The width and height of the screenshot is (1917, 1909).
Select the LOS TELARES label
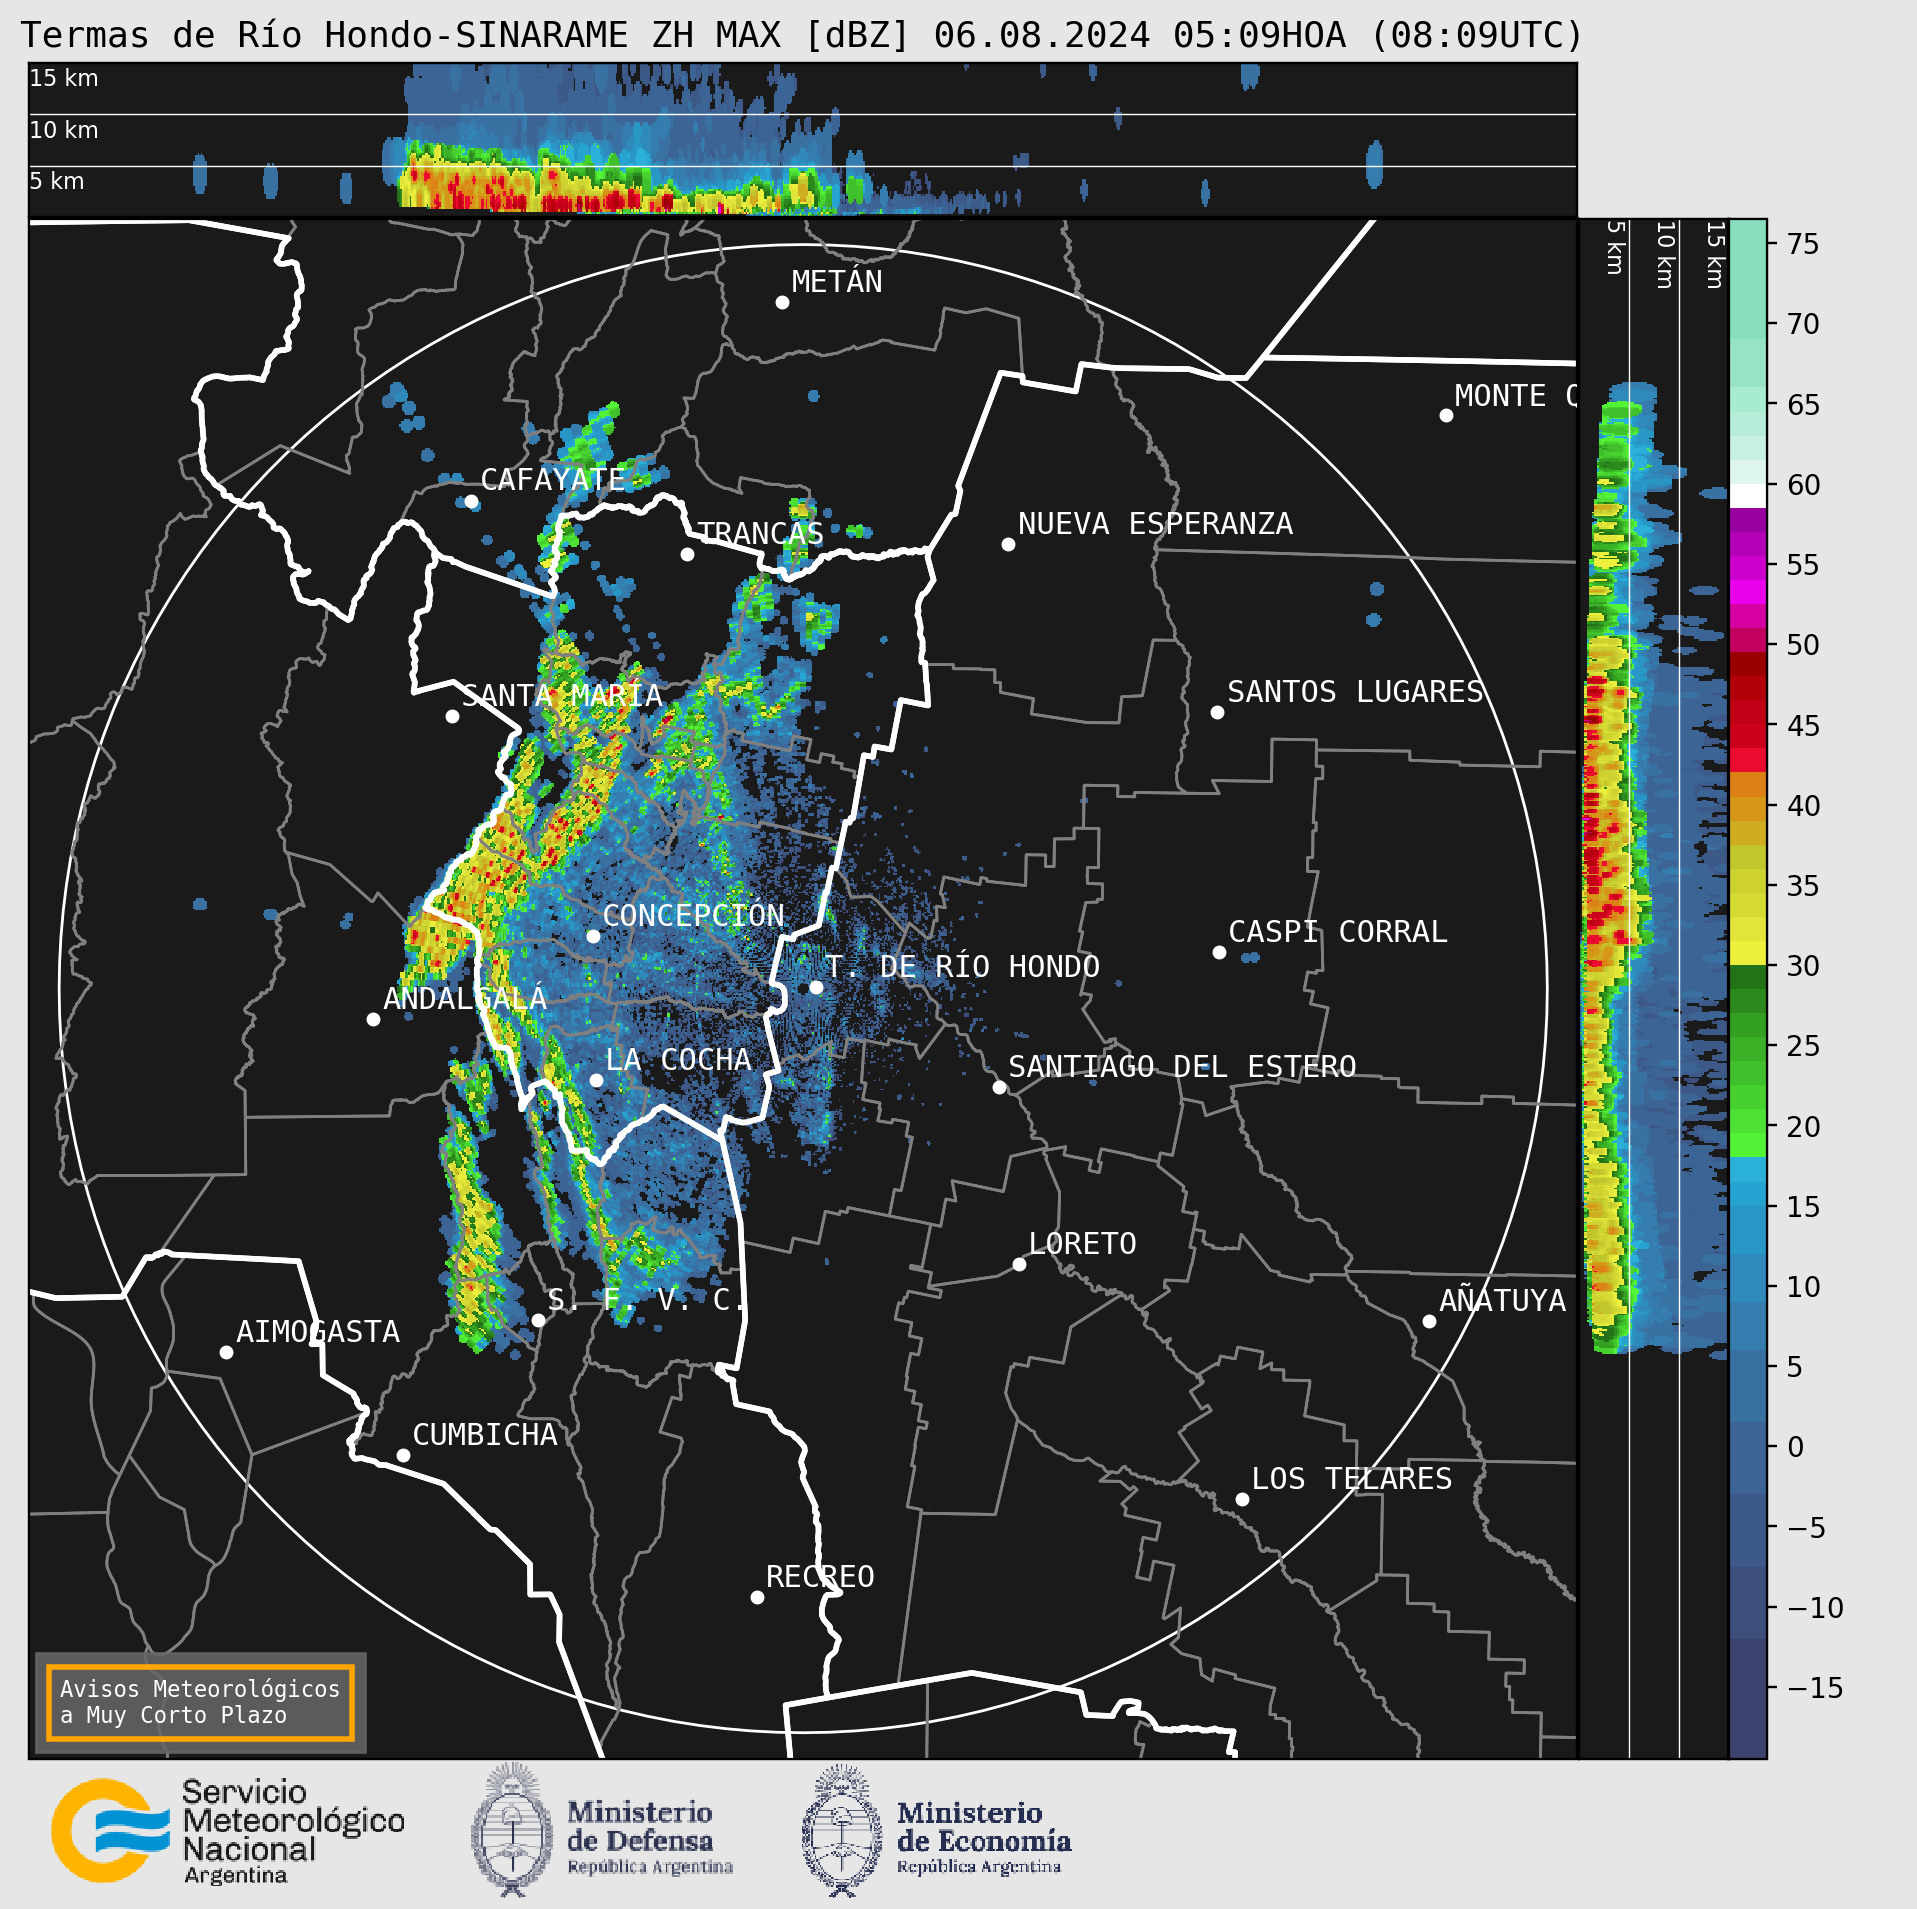click(1352, 1479)
